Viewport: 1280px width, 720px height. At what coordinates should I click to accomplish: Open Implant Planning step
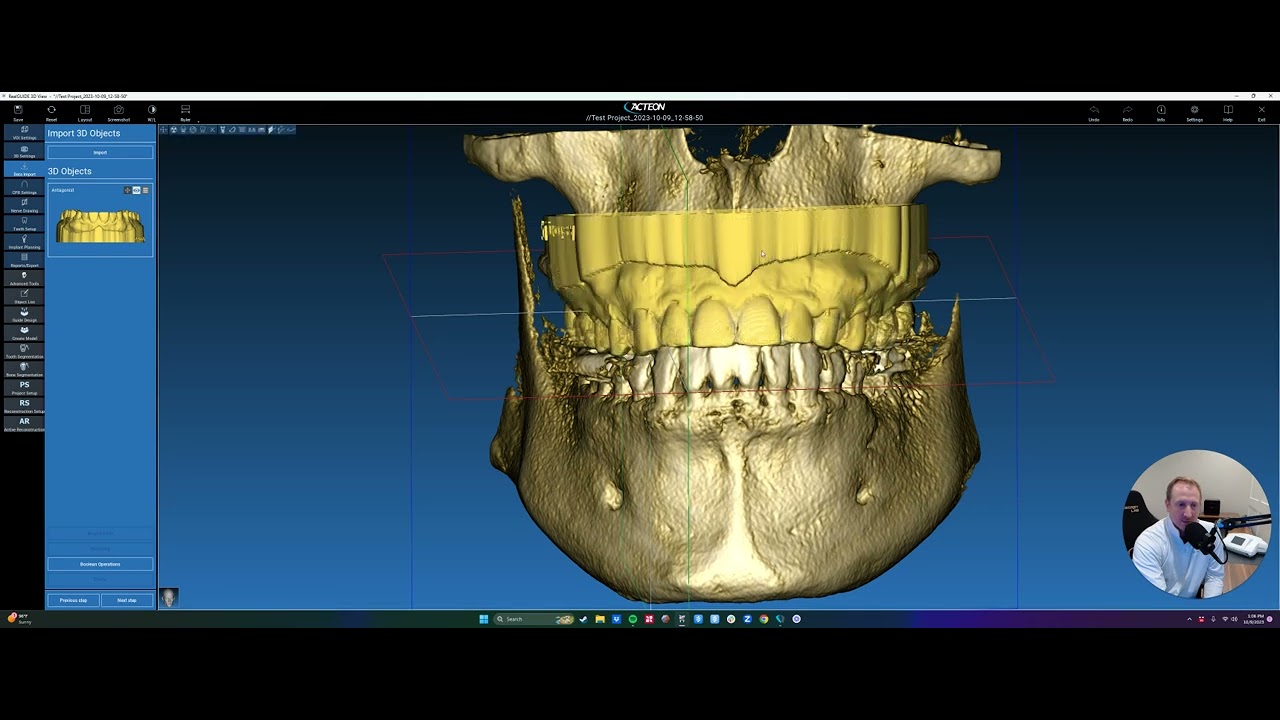pos(24,242)
